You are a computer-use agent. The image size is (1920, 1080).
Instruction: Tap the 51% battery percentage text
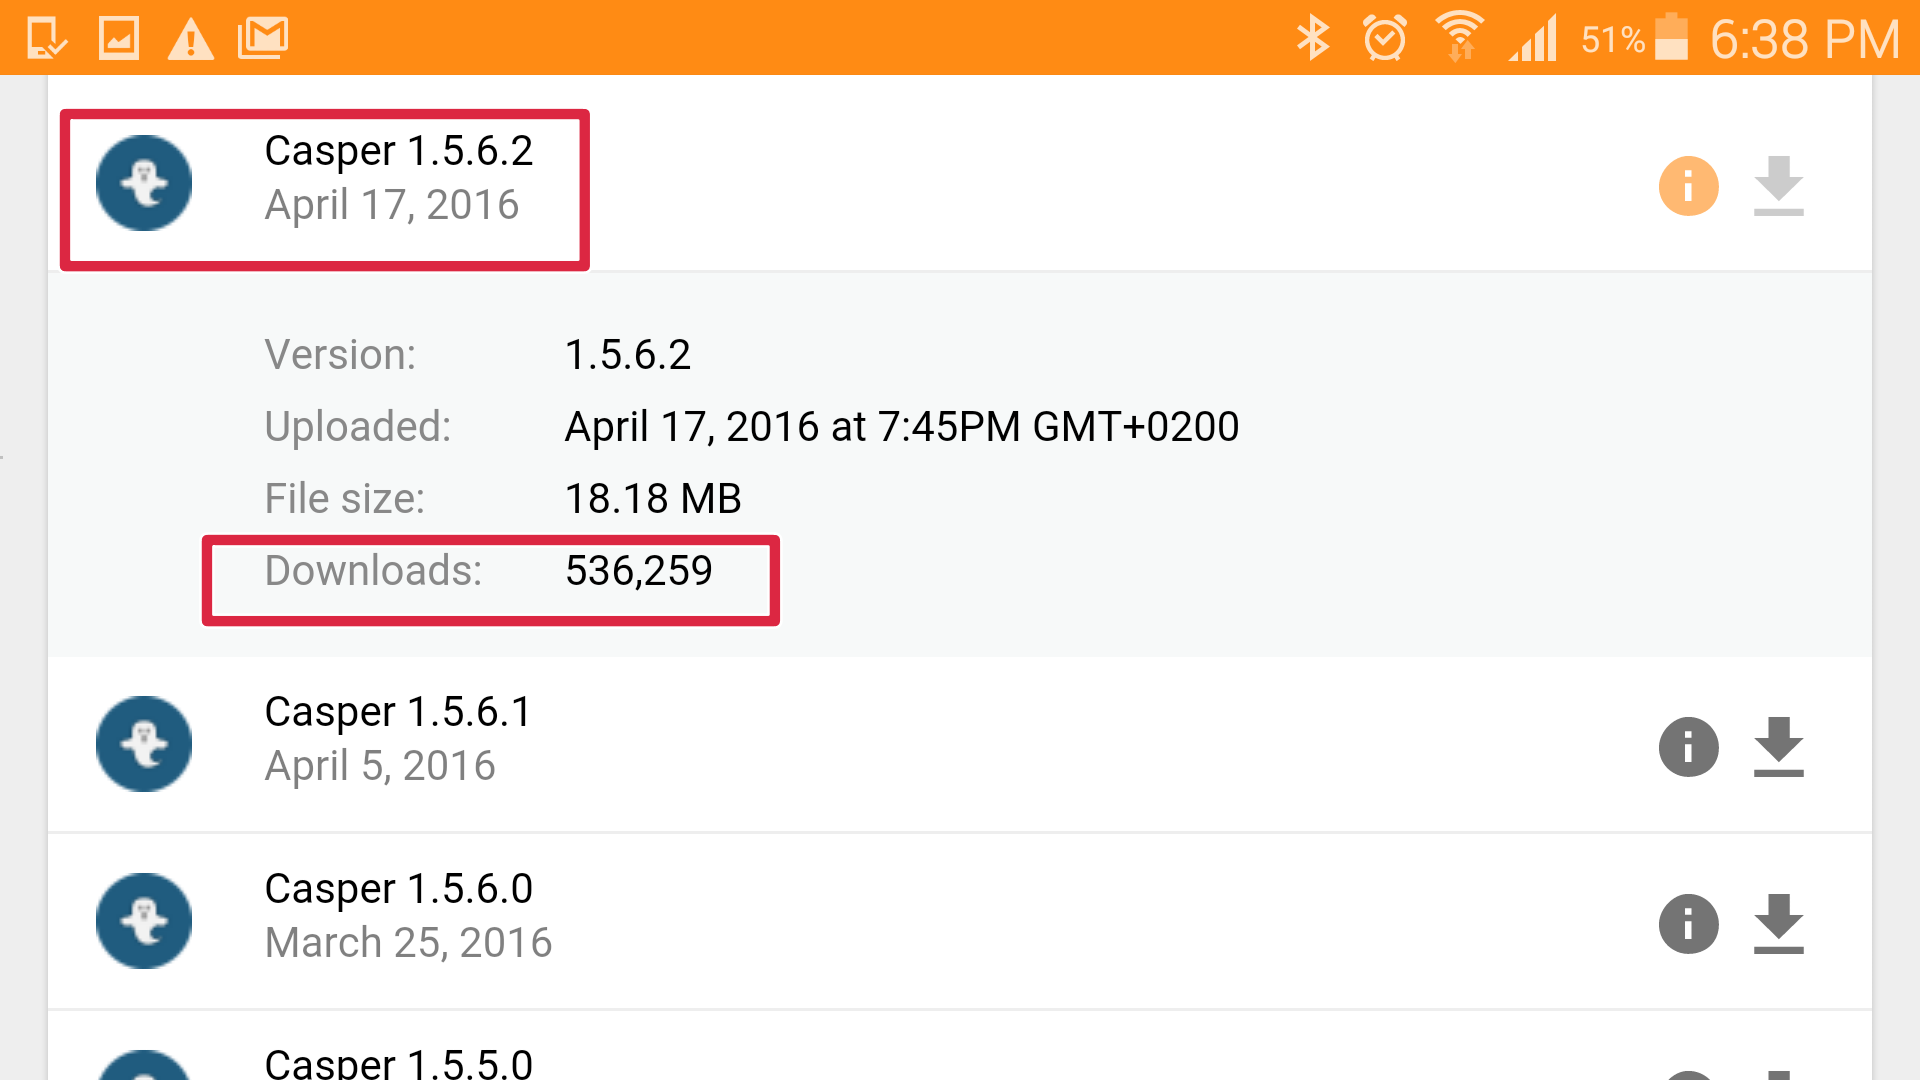click(1613, 40)
